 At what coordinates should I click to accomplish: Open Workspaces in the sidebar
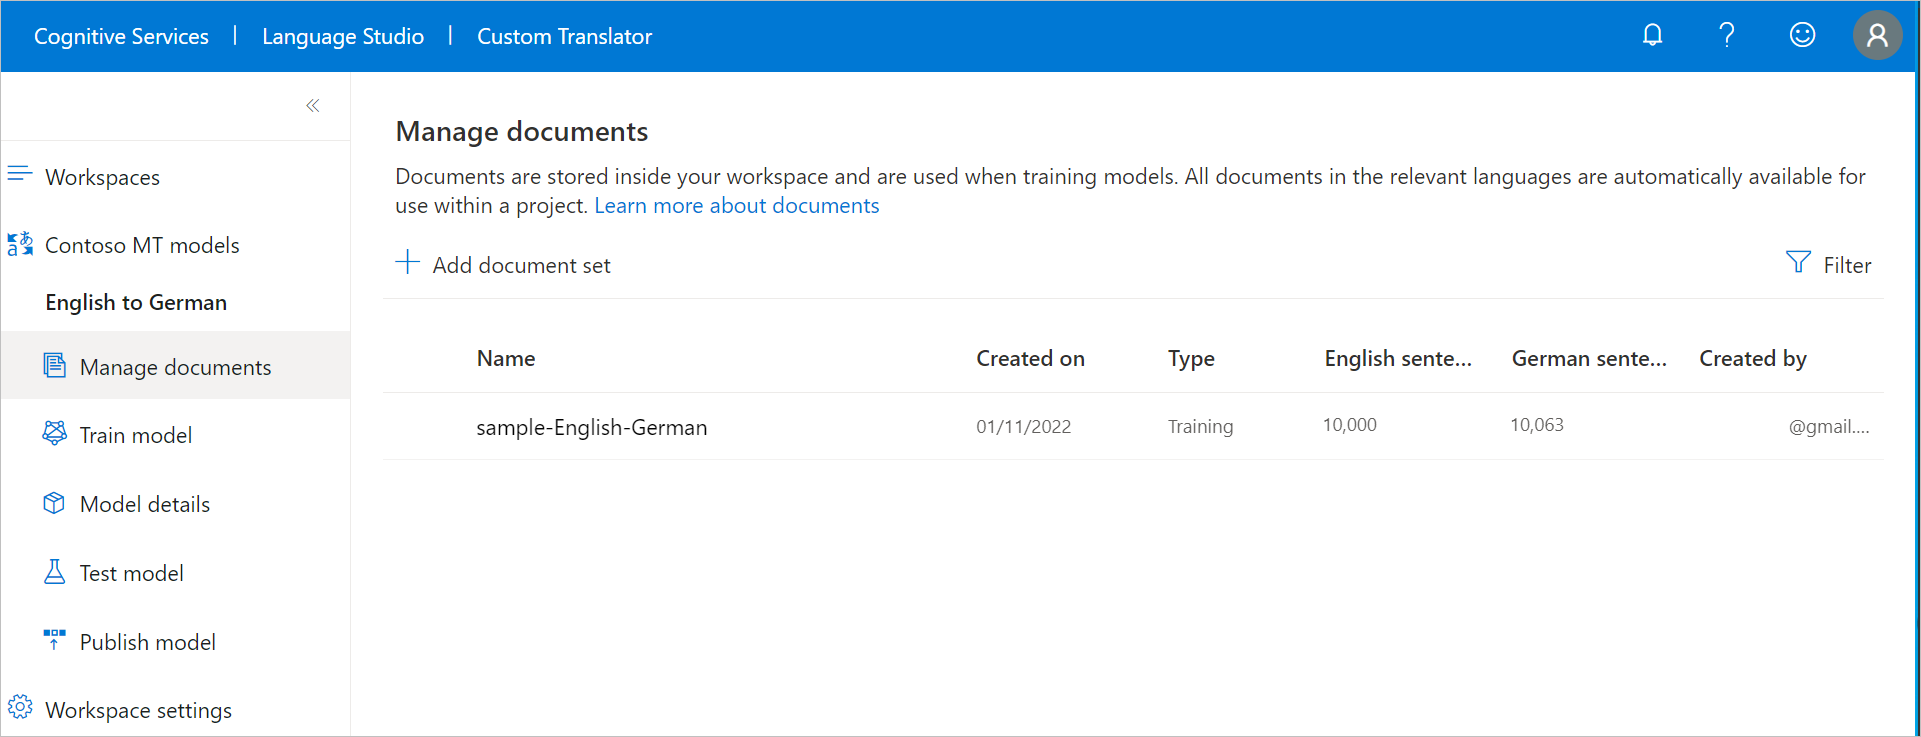pyautogui.click(x=102, y=177)
